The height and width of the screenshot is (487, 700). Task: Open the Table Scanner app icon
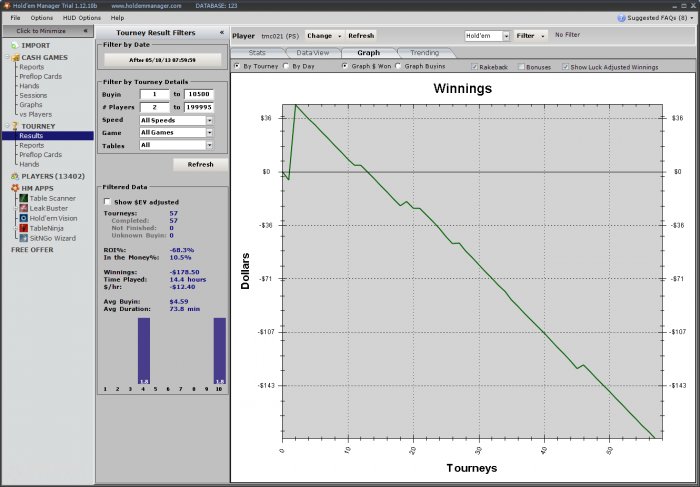click(22, 197)
